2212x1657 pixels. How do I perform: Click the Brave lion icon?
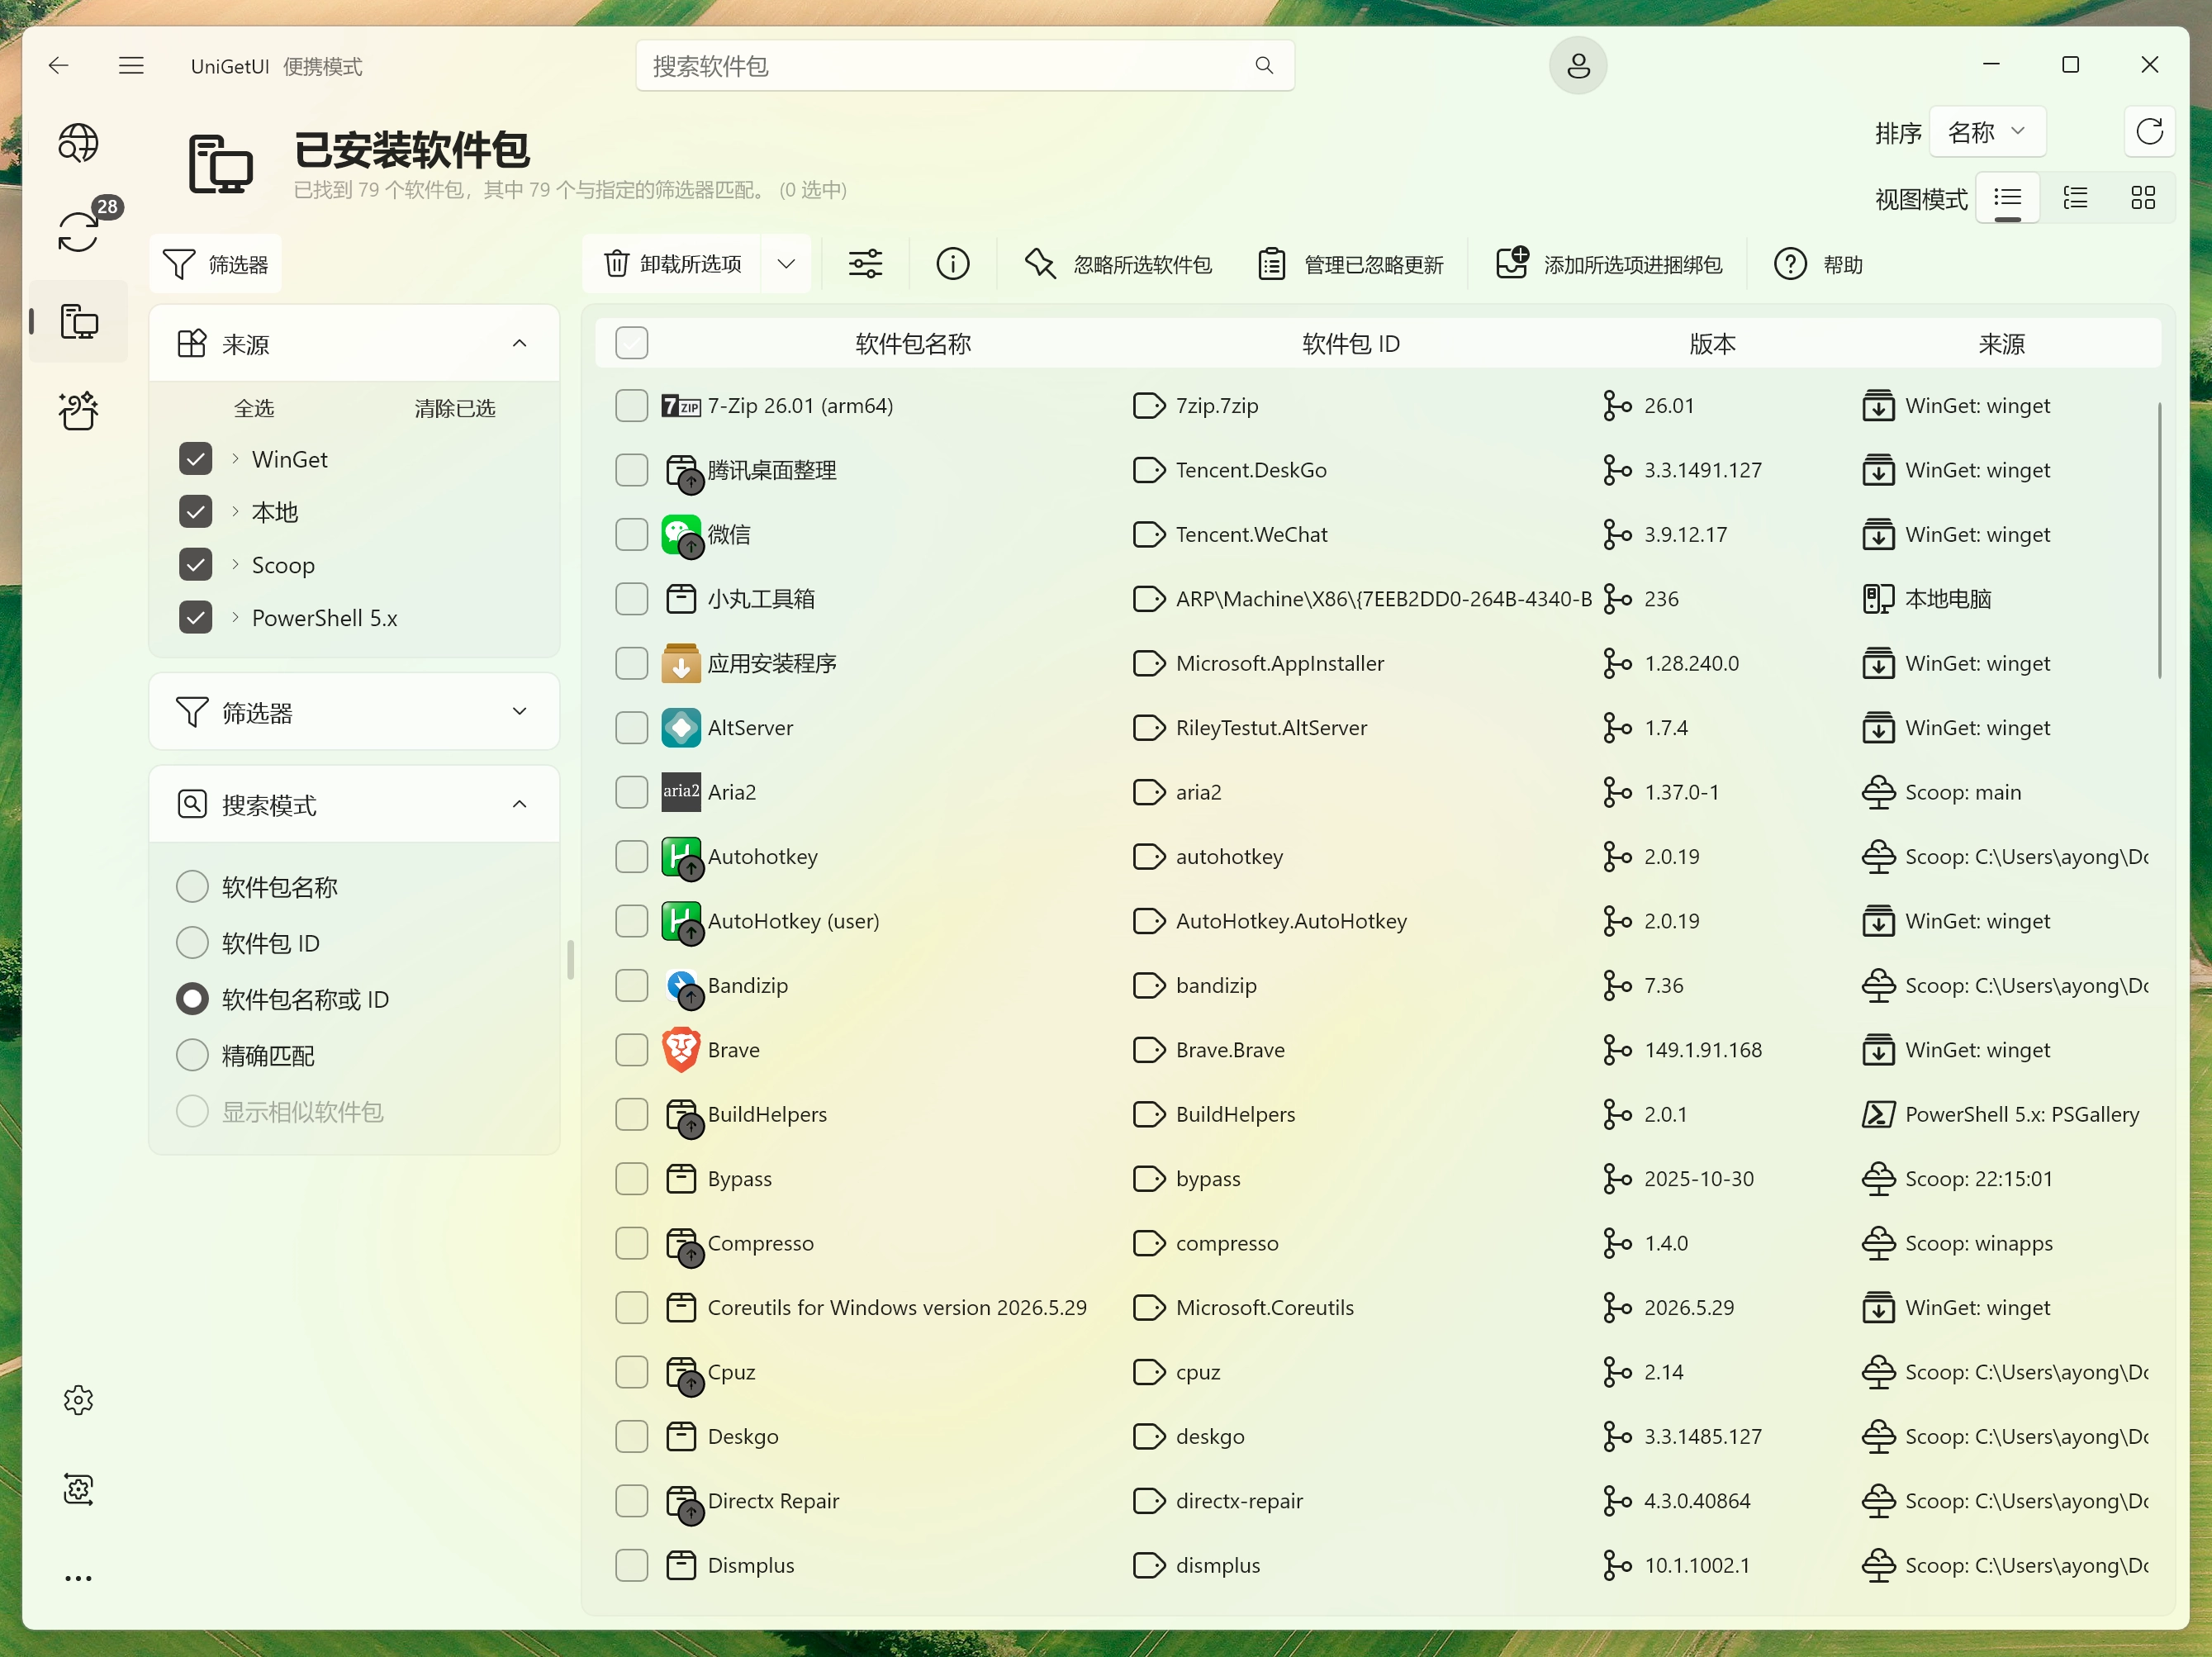coord(681,1050)
